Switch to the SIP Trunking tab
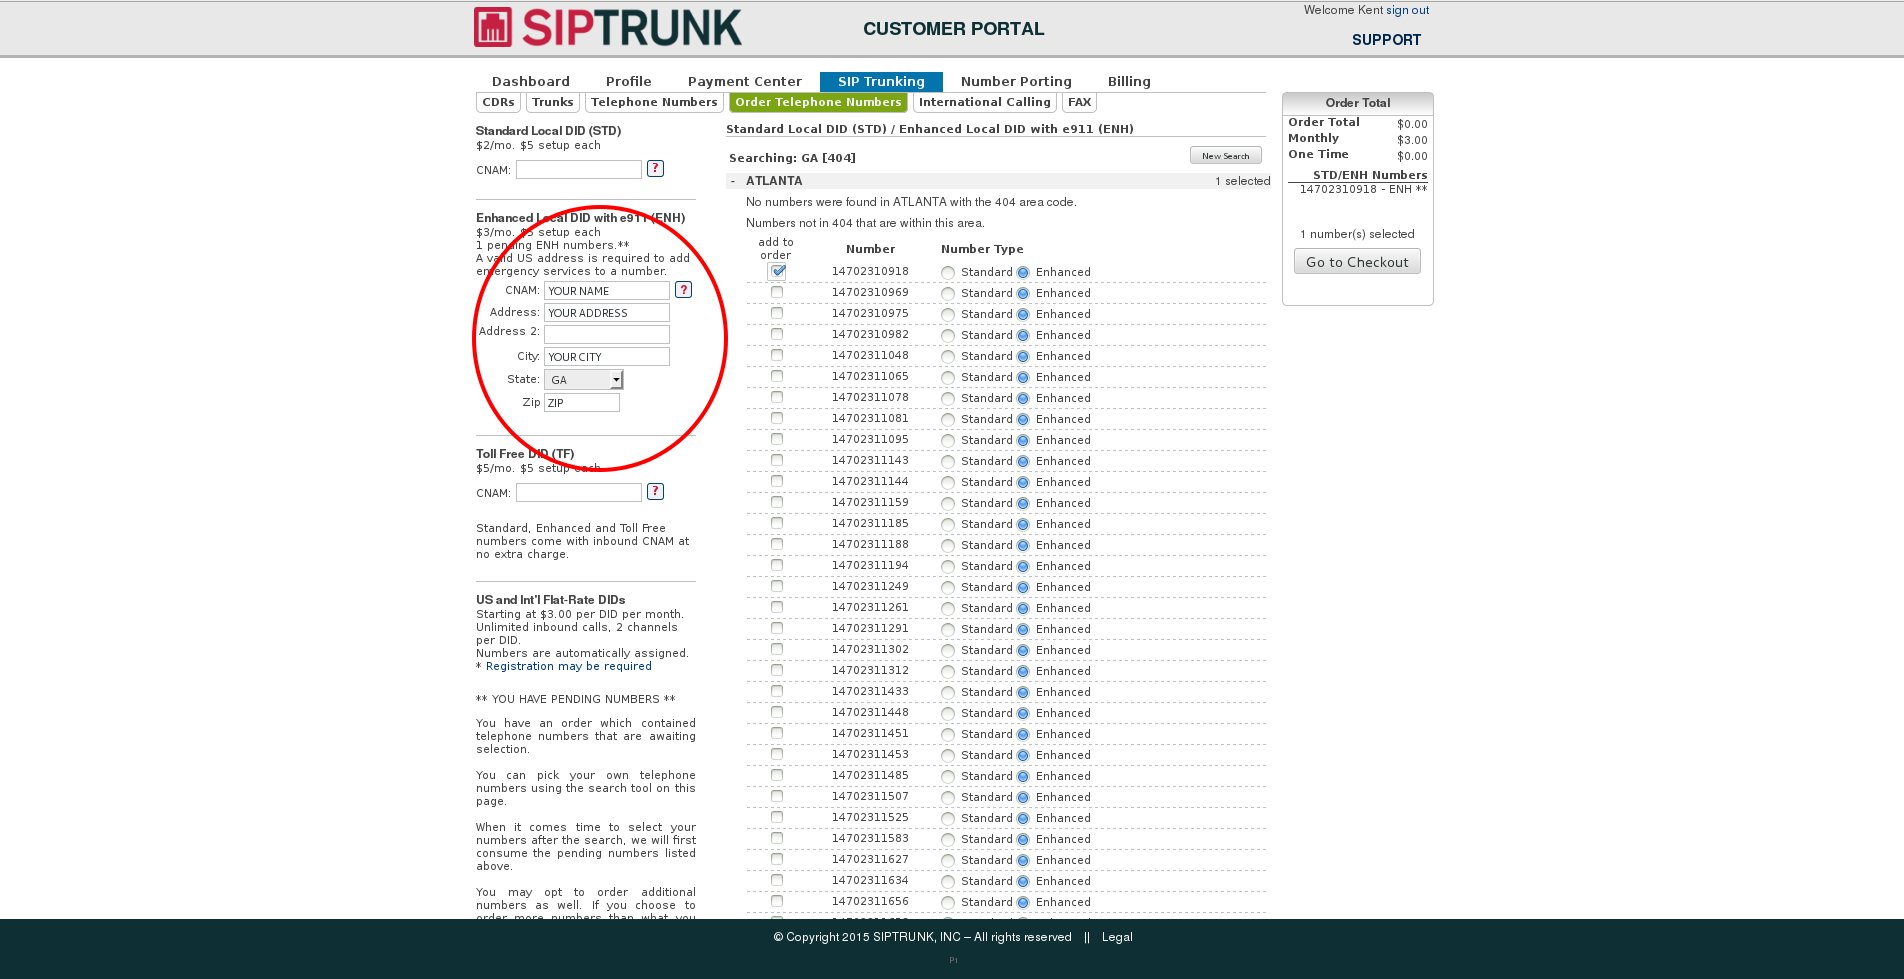 (881, 82)
